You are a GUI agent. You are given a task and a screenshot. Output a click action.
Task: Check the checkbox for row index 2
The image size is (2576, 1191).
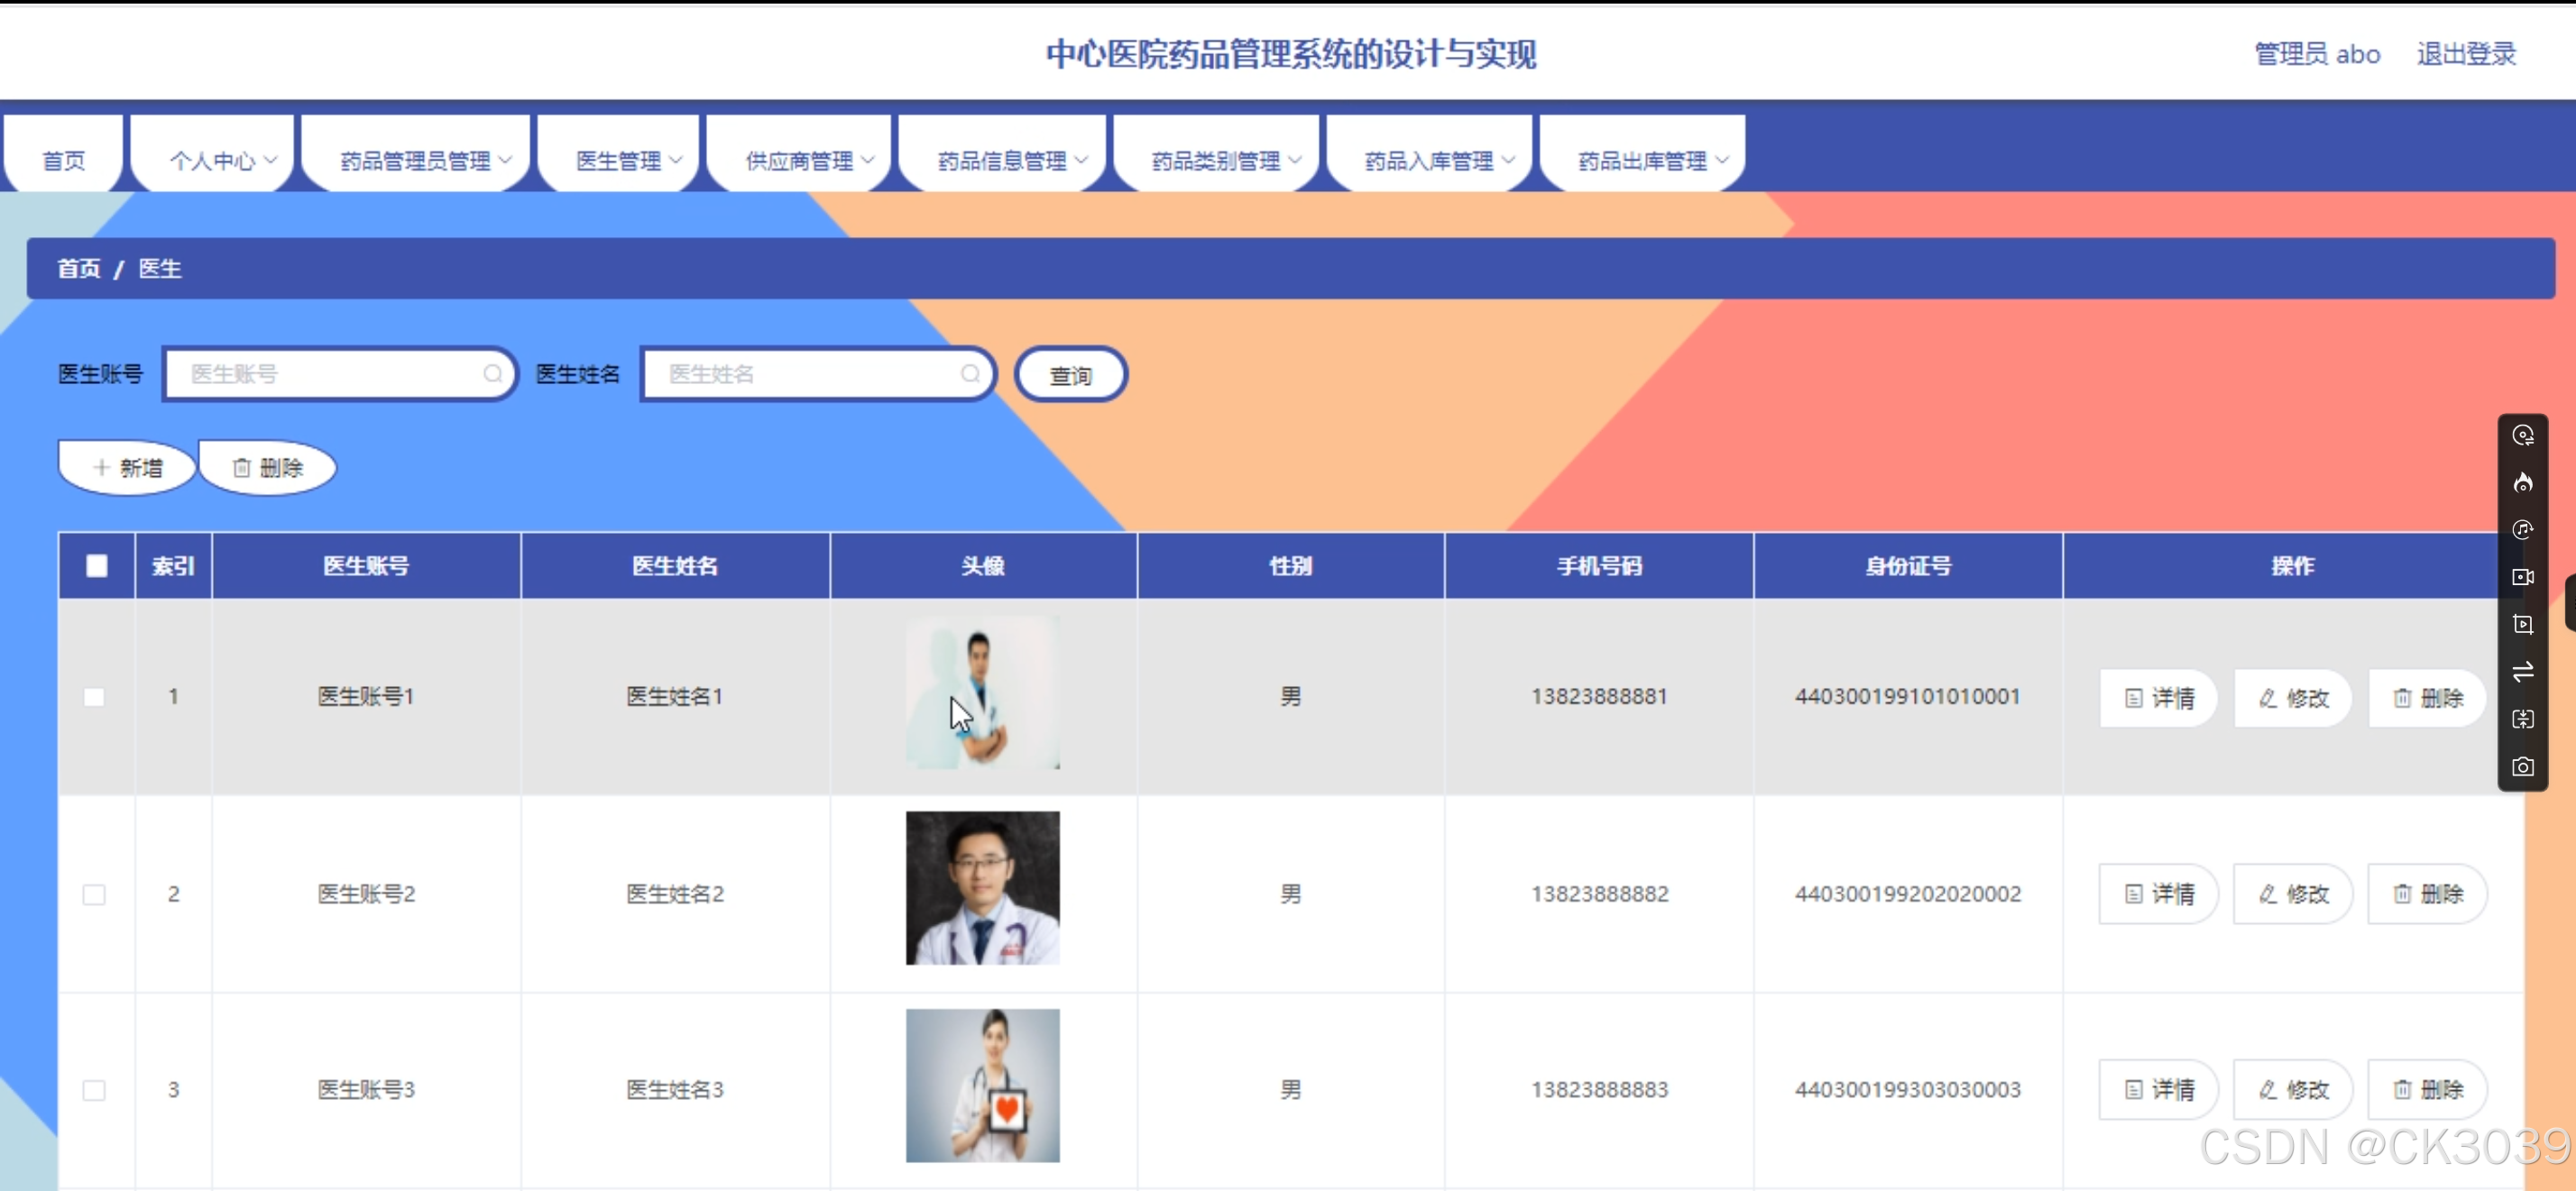click(x=95, y=894)
